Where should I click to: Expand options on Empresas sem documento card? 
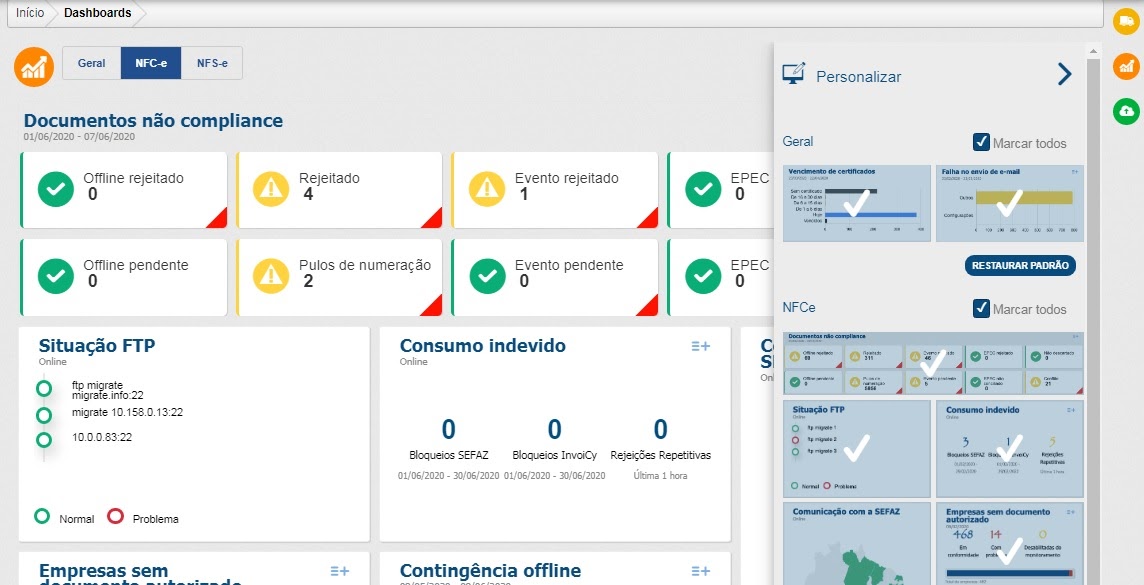(340, 571)
